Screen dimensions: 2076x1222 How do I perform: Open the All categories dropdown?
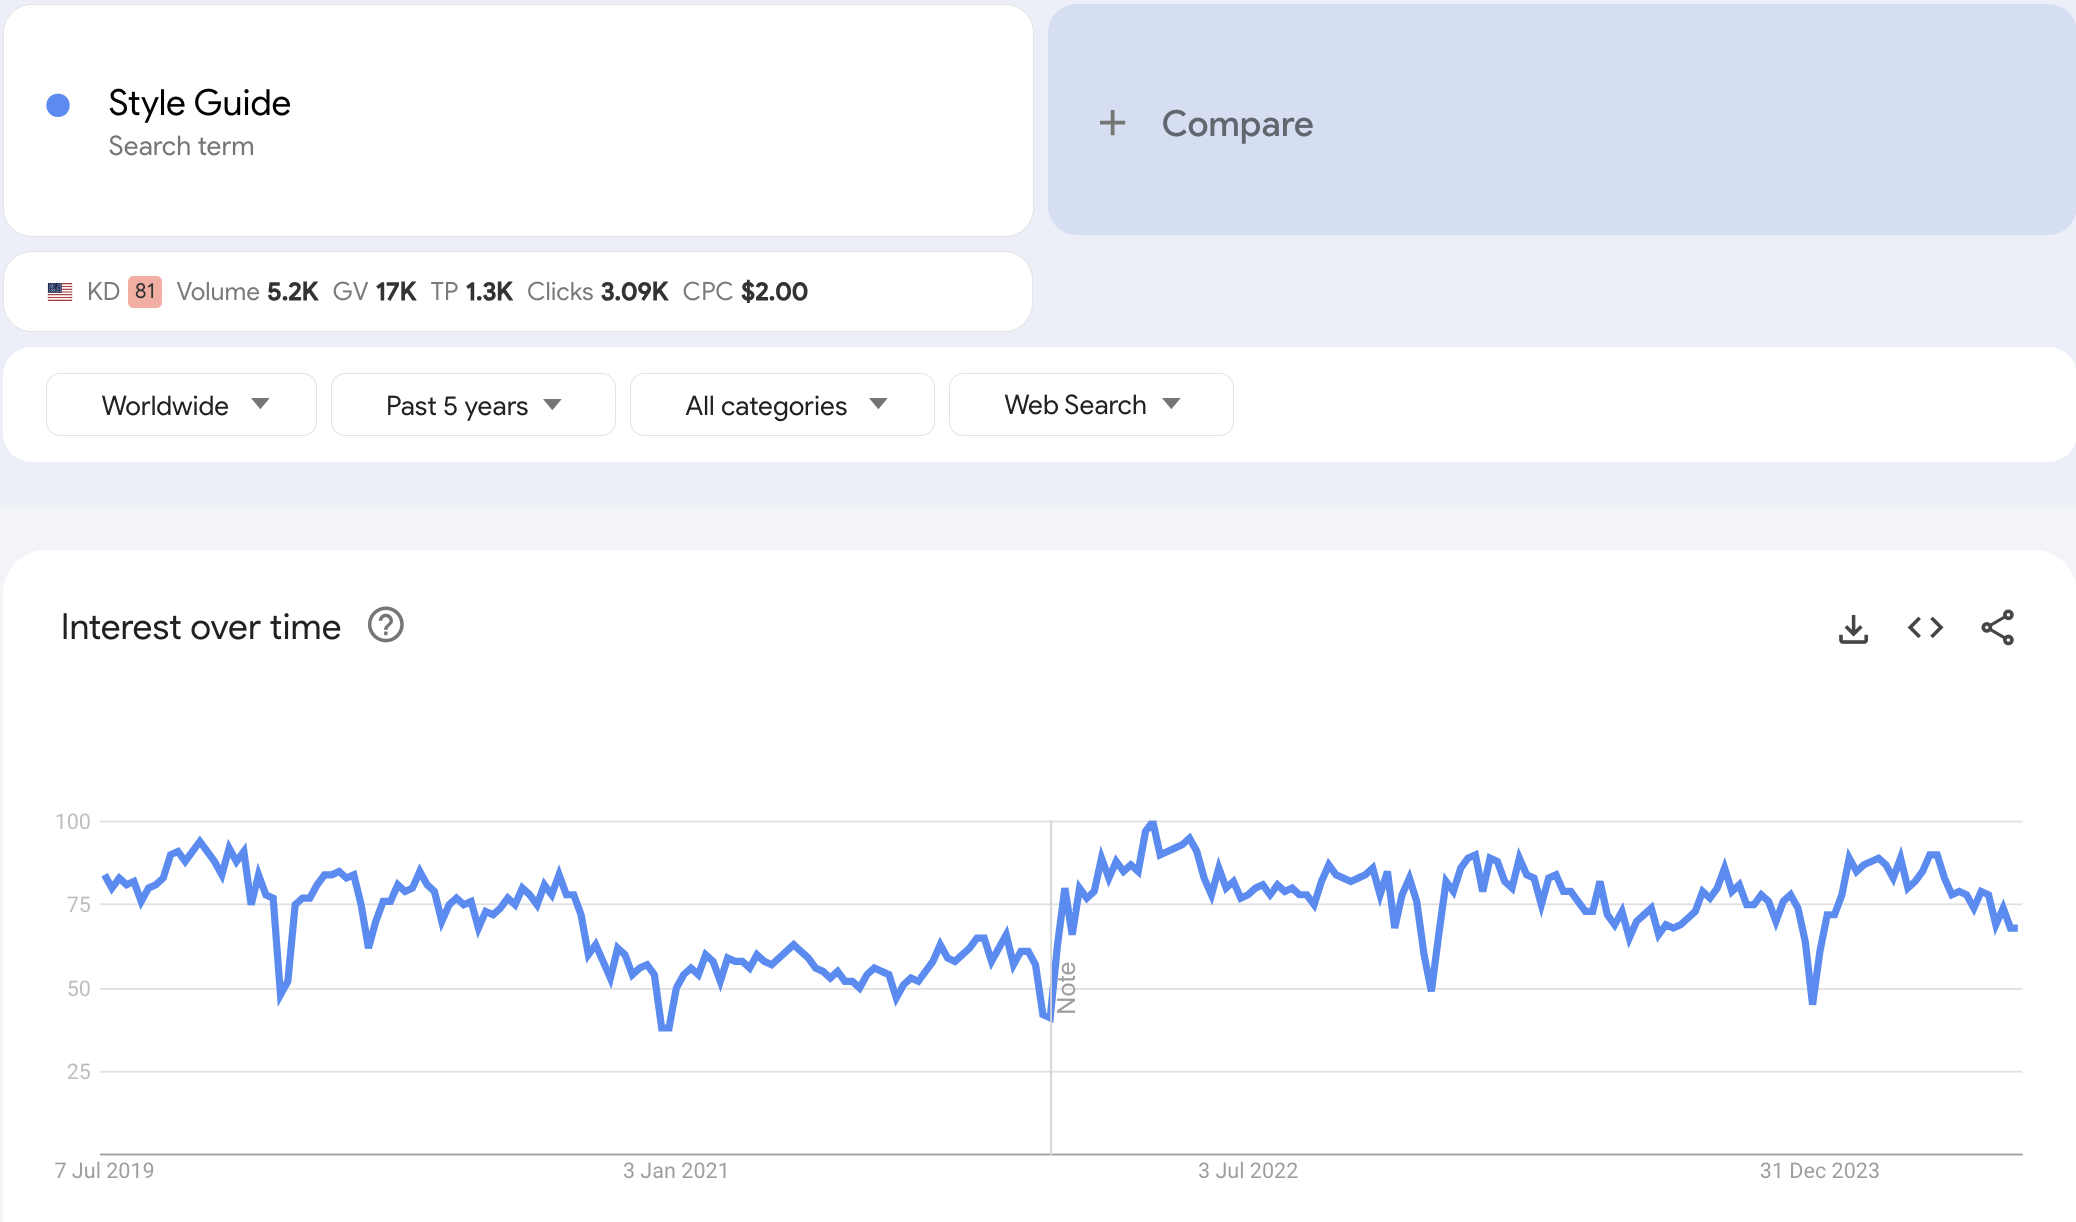[x=782, y=405]
